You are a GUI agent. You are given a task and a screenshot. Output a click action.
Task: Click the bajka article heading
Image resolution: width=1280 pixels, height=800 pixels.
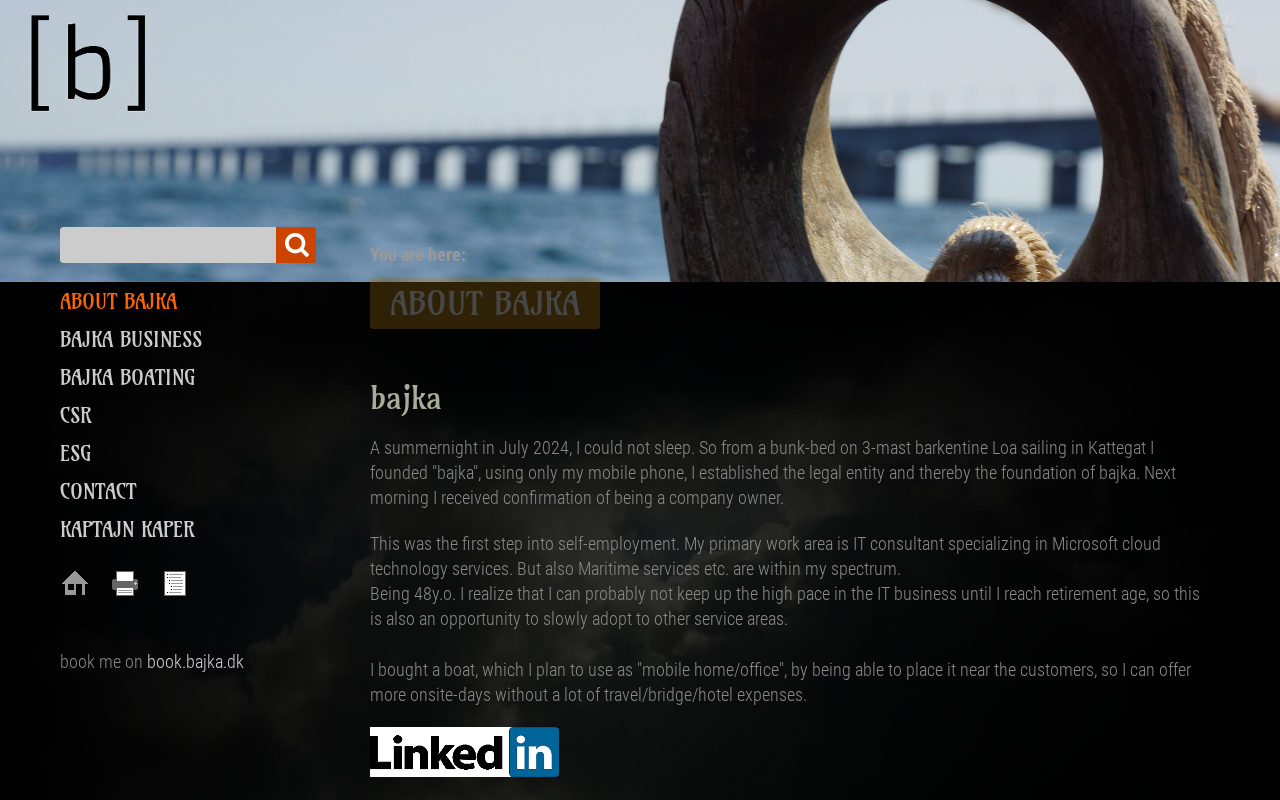pos(406,398)
